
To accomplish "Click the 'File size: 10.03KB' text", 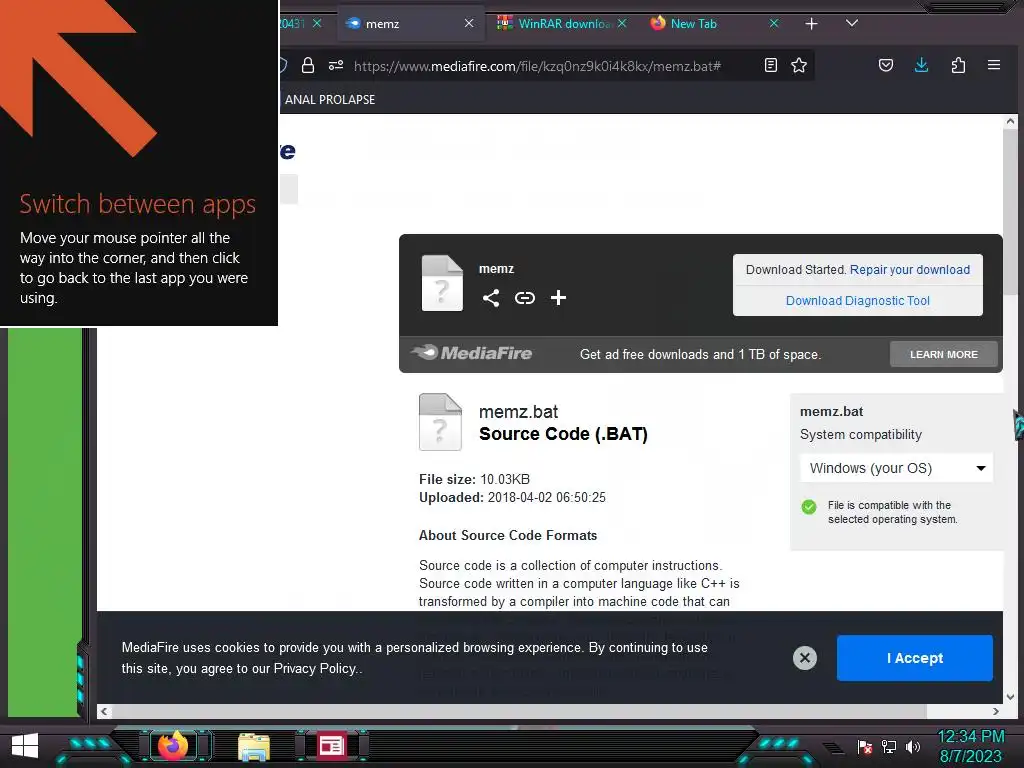I will (x=474, y=479).
